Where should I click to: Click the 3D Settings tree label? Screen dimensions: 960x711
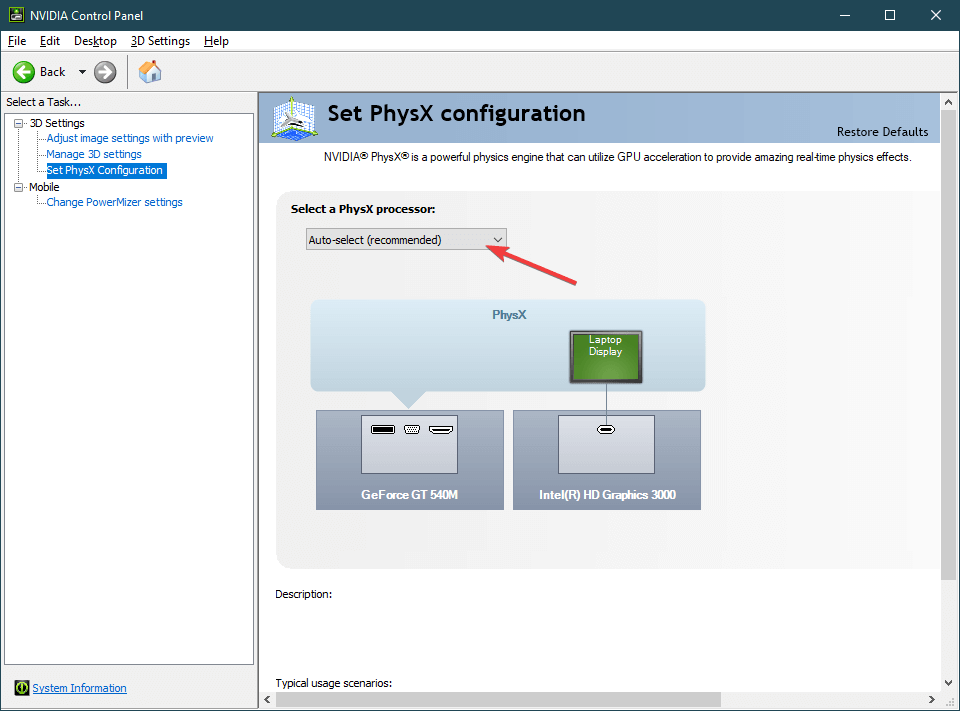coord(57,123)
